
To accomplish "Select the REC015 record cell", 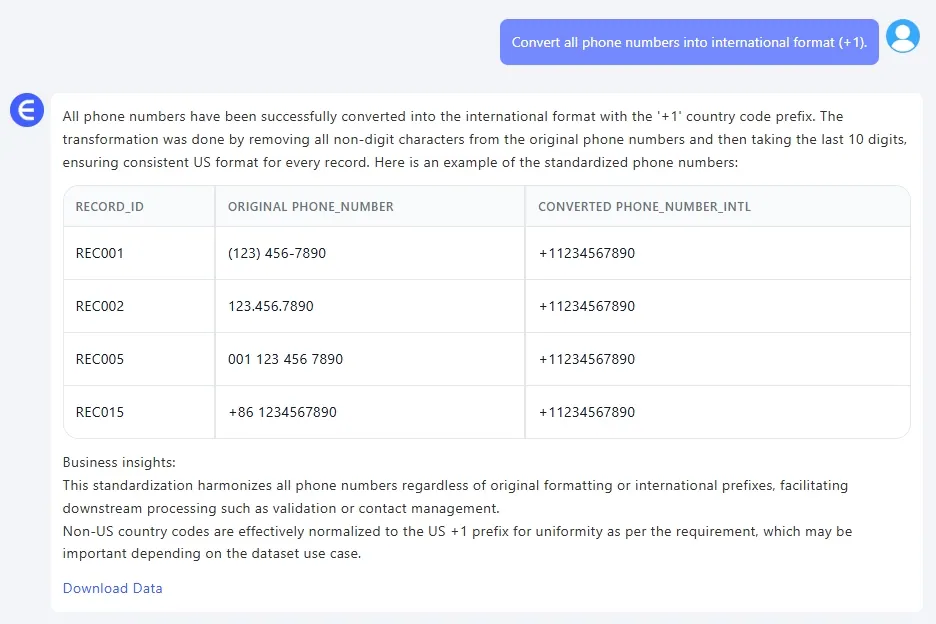I will [100, 412].
